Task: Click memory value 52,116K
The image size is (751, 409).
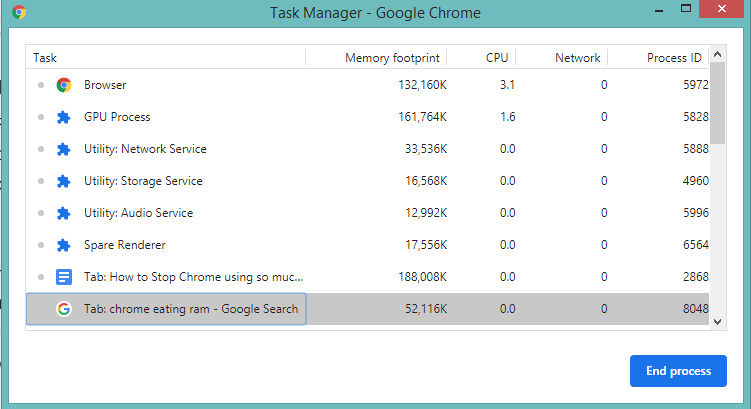Action: [x=426, y=309]
